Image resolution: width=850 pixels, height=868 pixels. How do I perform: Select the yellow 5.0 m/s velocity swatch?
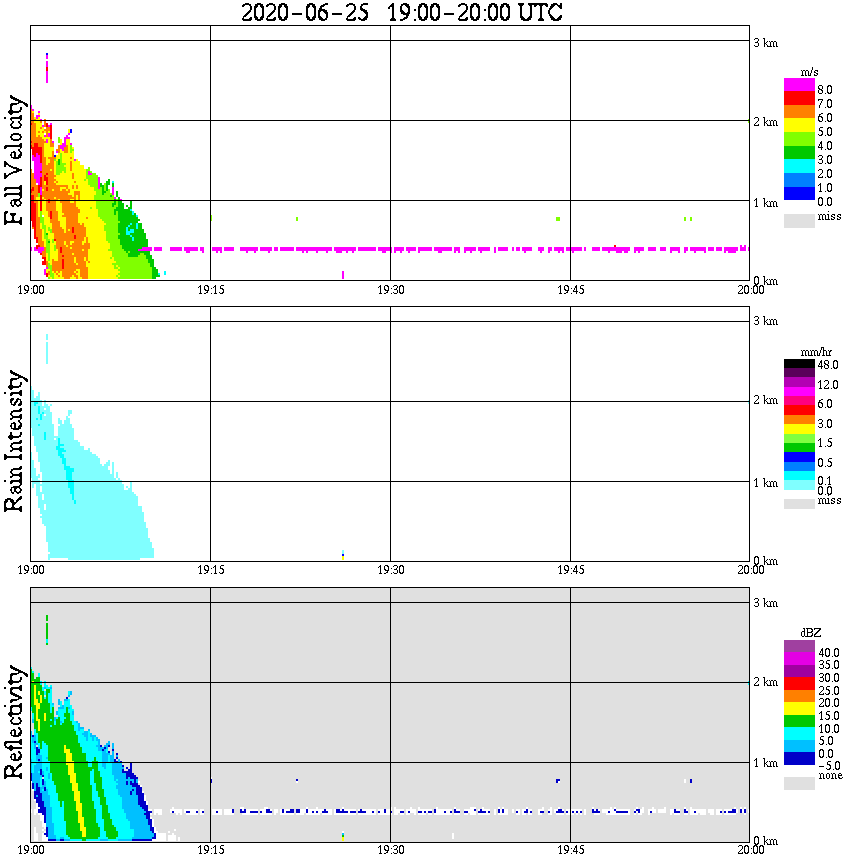coord(799,126)
